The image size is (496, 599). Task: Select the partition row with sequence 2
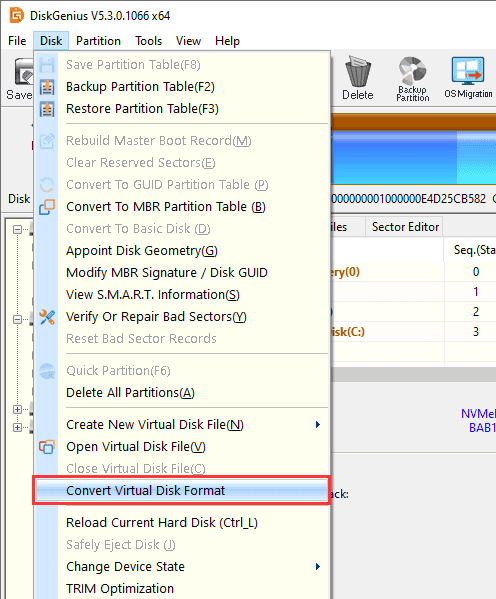[413, 312]
